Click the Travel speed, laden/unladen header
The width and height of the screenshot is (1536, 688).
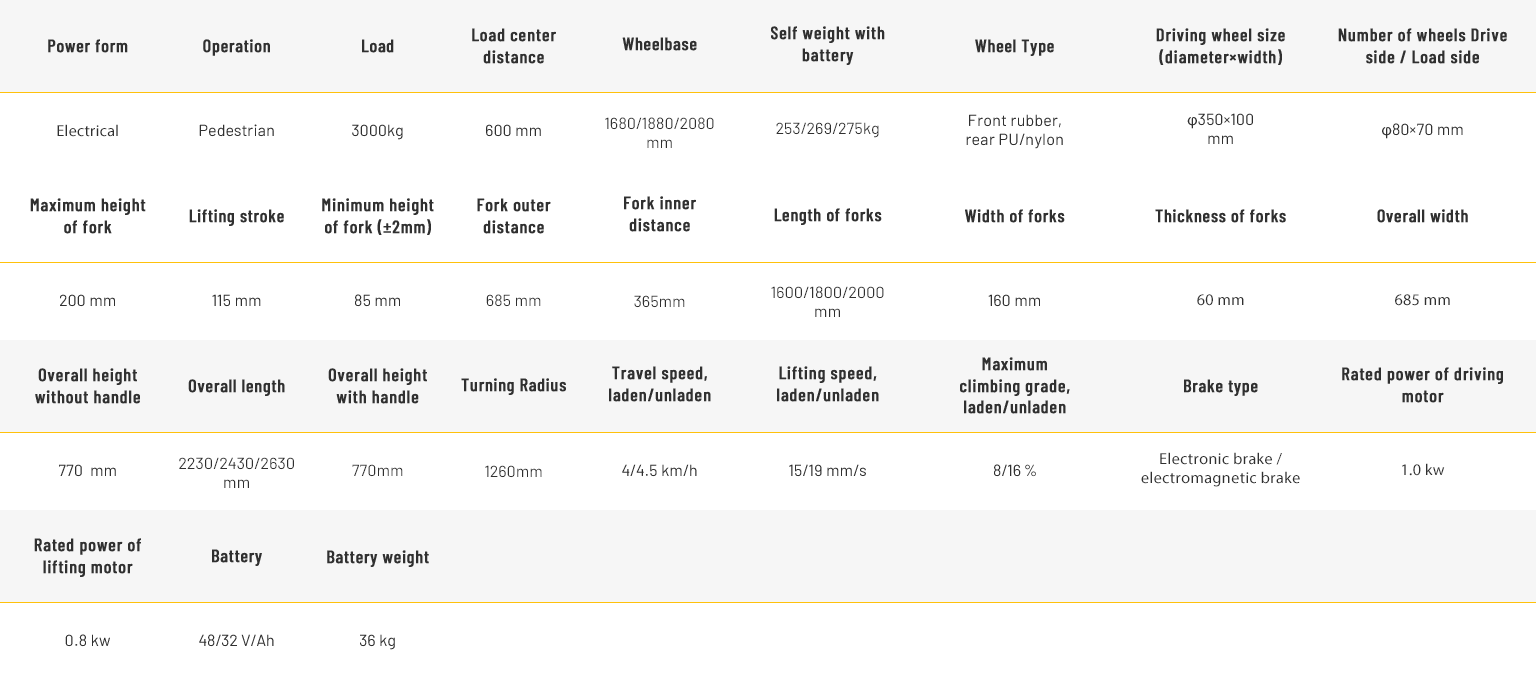tap(660, 384)
